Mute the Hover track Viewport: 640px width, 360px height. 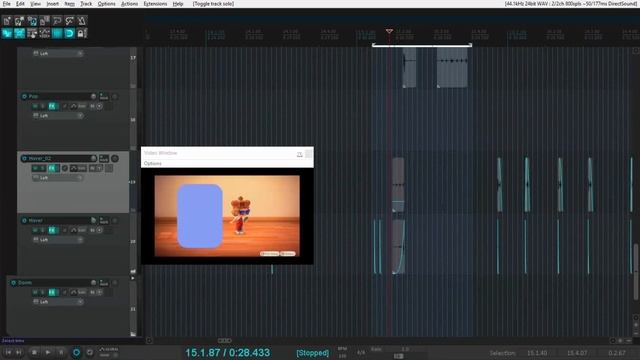click(35, 230)
